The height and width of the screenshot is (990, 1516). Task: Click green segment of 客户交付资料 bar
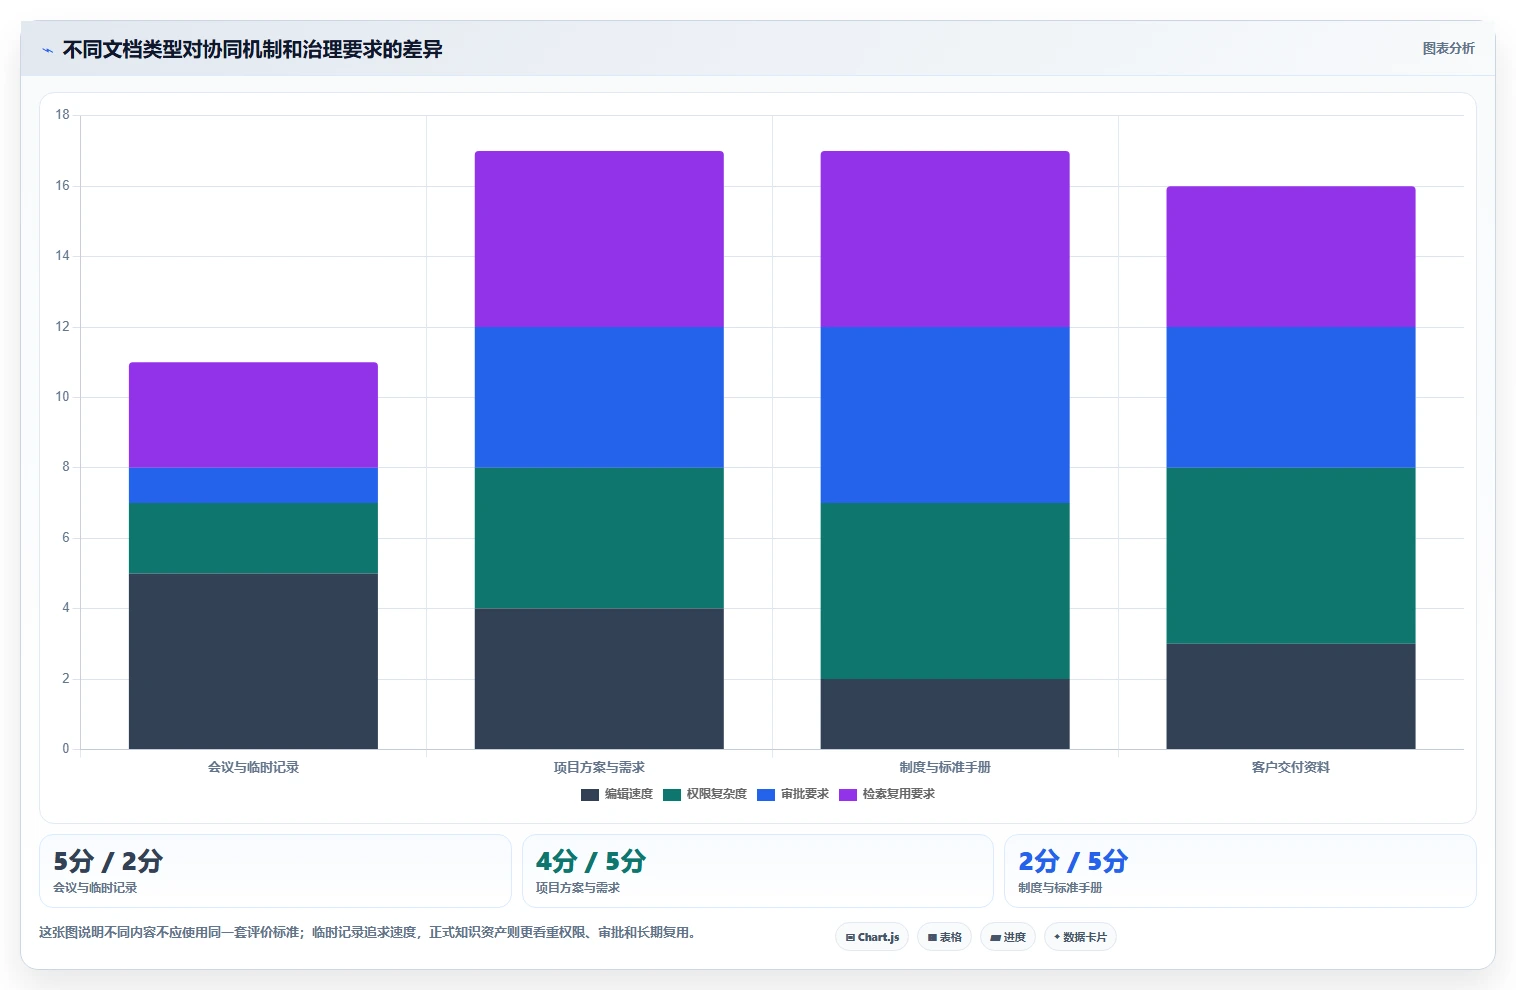pyautogui.click(x=1291, y=555)
